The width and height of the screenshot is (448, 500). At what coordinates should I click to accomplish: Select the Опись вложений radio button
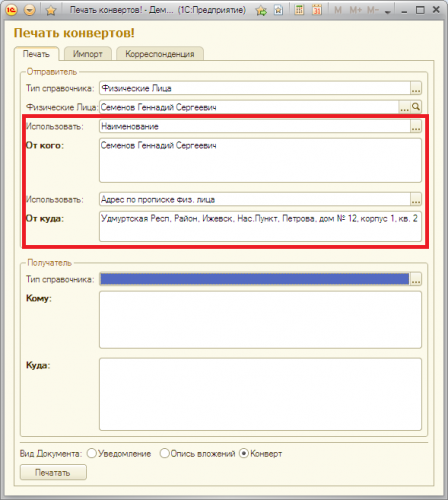(164, 453)
